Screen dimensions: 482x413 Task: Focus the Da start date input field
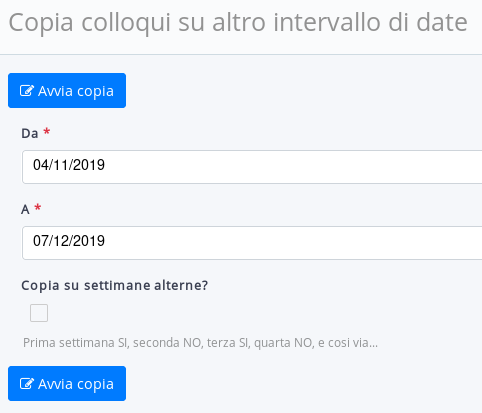(x=252, y=167)
